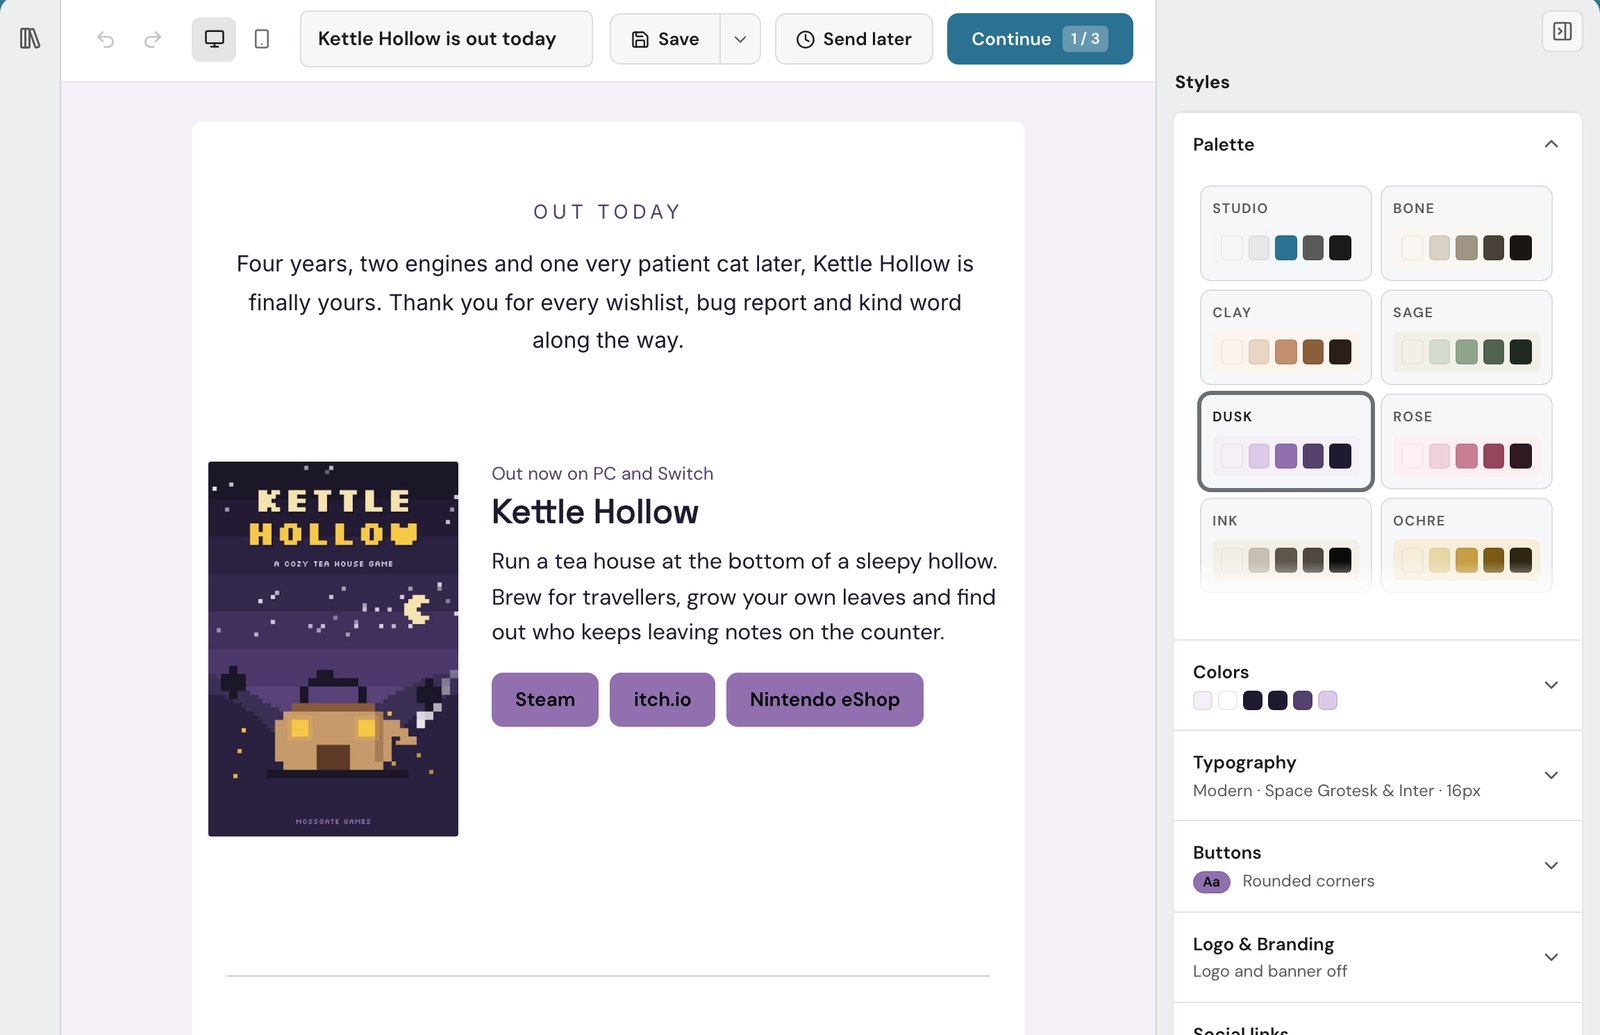Switch to desktop preview mode

point(214,39)
